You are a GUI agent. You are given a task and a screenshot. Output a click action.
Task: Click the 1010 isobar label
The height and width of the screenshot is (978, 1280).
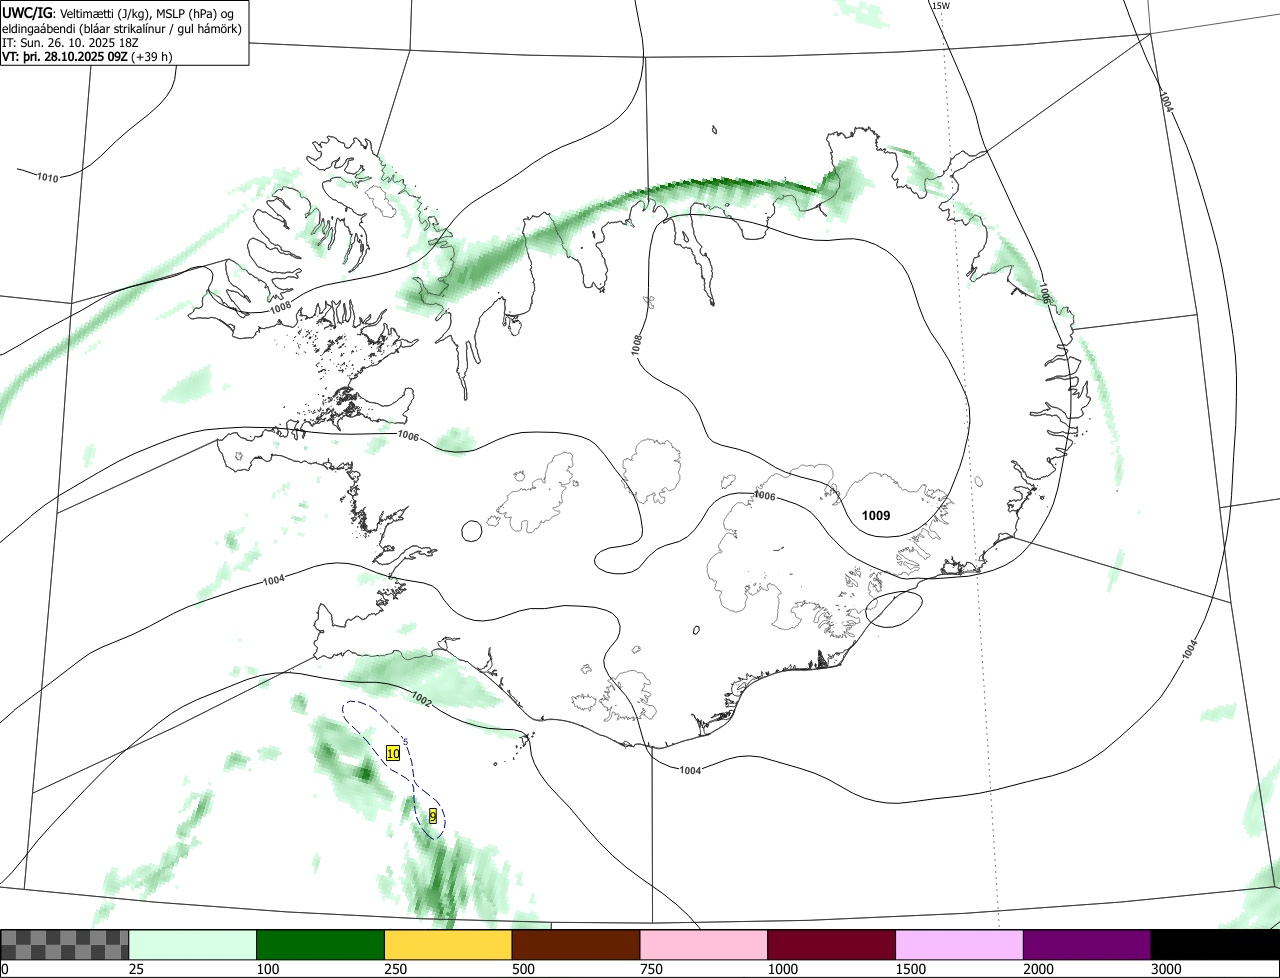click(x=47, y=177)
